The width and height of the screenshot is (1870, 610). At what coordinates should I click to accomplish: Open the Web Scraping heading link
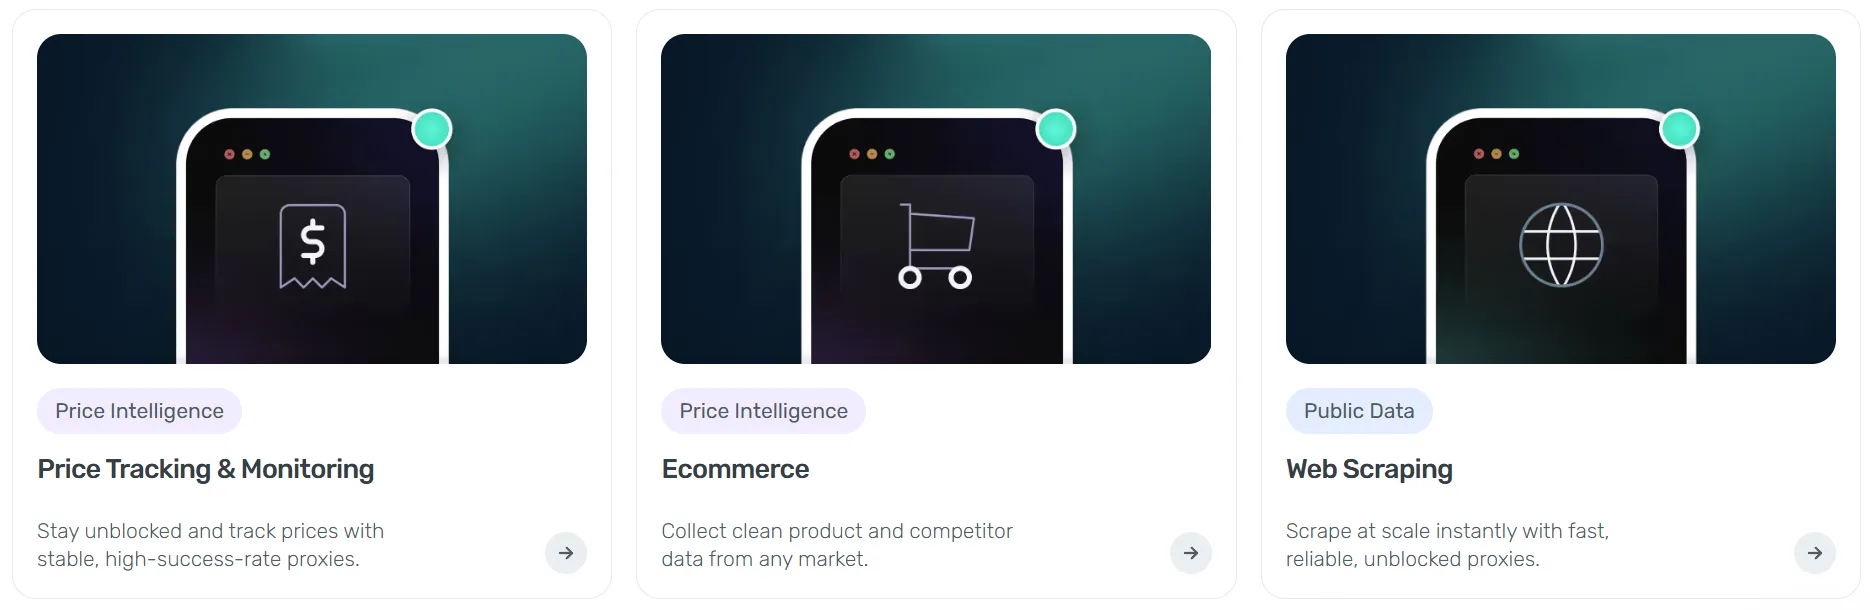pos(1369,469)
